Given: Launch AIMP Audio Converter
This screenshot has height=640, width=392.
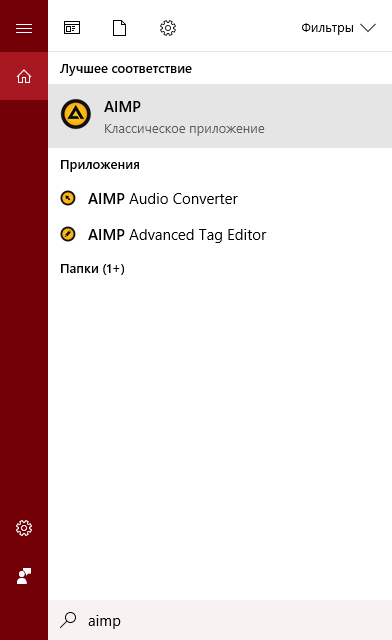Looking at the screenshot, I should coord(220,199).
